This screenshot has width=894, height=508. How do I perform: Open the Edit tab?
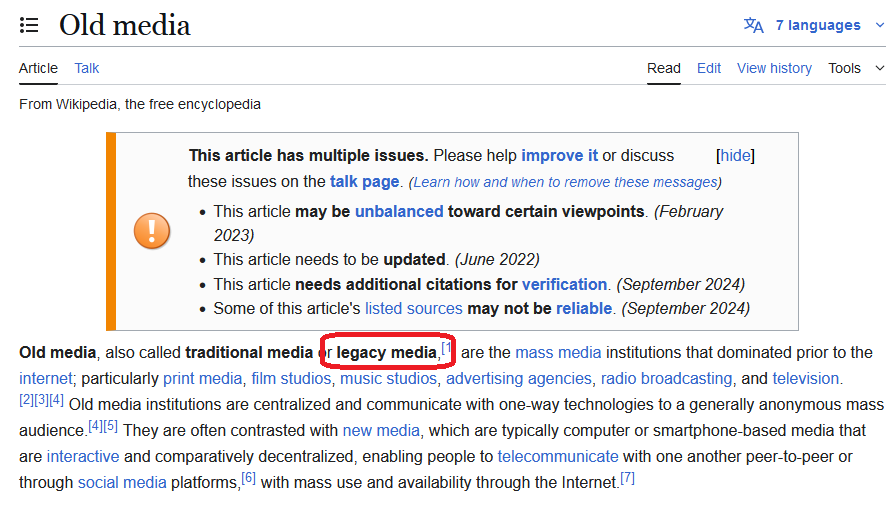(x=709, y=68)
